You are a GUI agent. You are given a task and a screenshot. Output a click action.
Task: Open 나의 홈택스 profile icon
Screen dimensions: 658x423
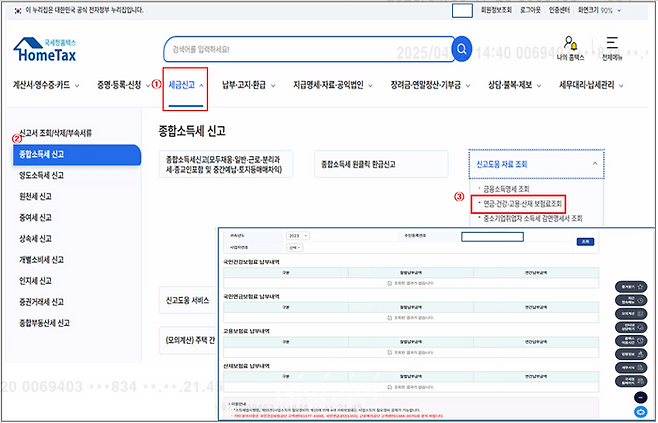(x=571, y=48)
